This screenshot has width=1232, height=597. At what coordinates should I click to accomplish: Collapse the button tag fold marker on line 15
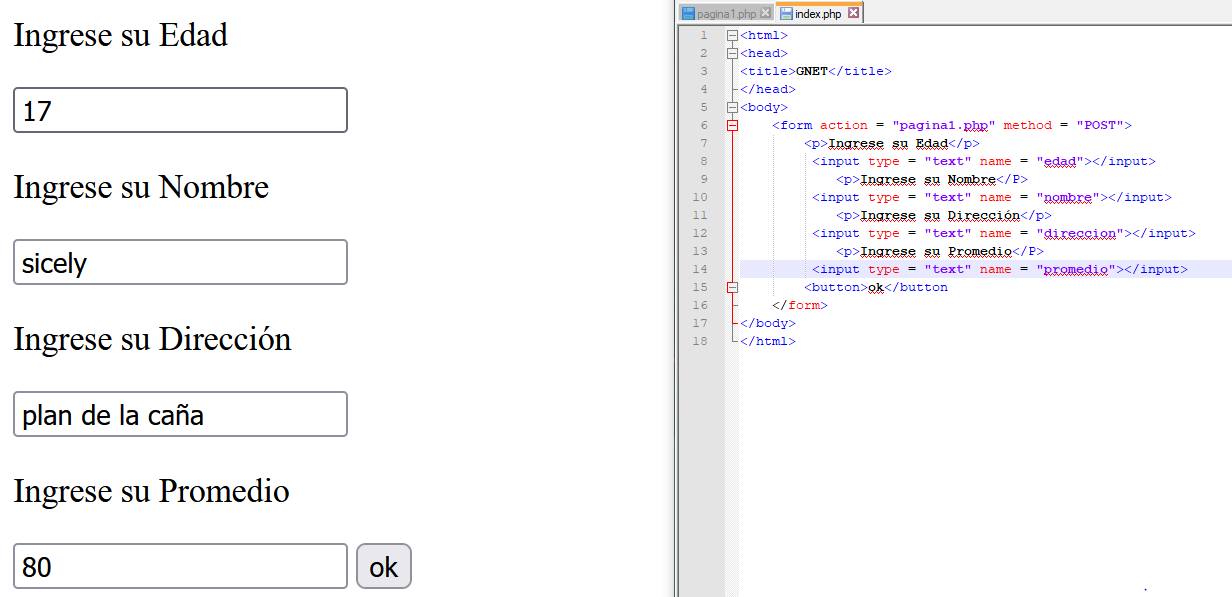(x=732, y=287)
